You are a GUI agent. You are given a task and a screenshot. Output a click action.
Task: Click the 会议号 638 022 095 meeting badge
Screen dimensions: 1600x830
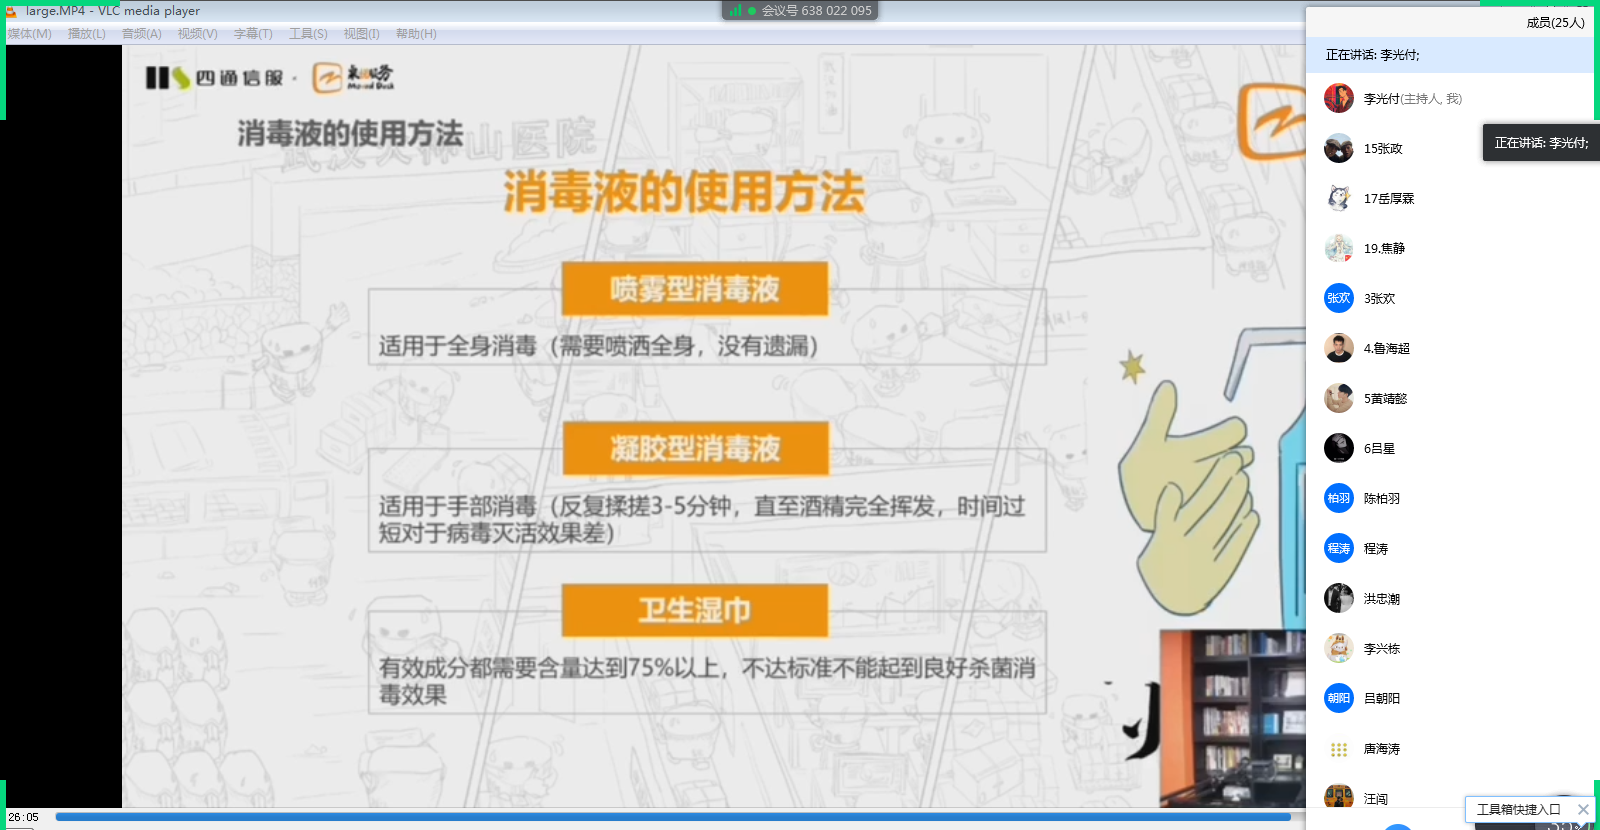click(800, 10)
